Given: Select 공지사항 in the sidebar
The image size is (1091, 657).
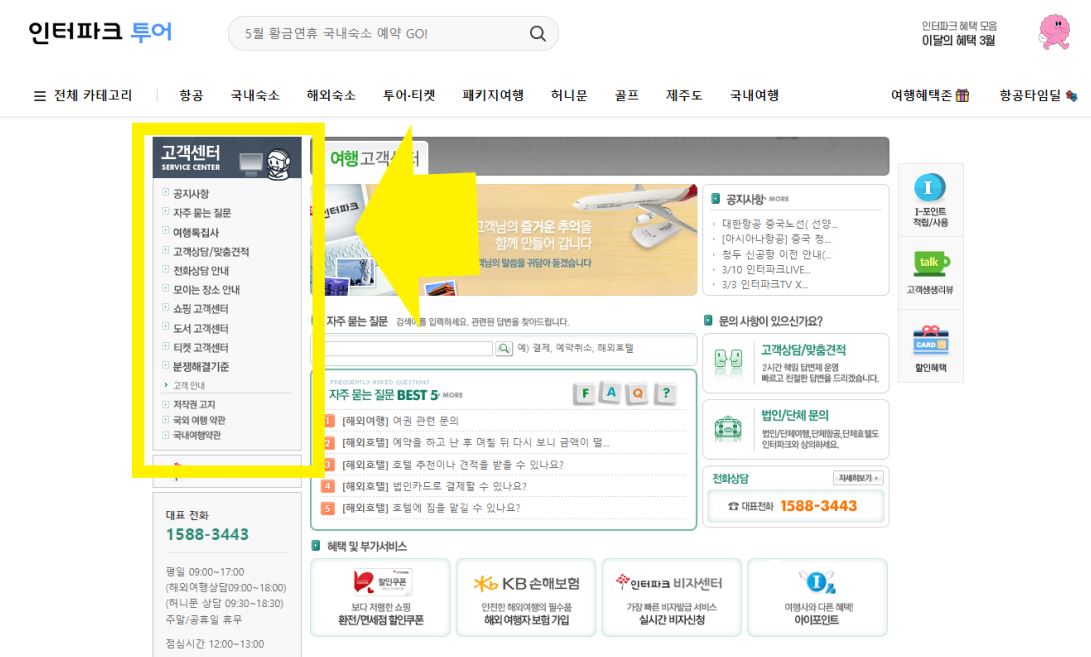Looking at the screenshot, I should tap(191, 193).
